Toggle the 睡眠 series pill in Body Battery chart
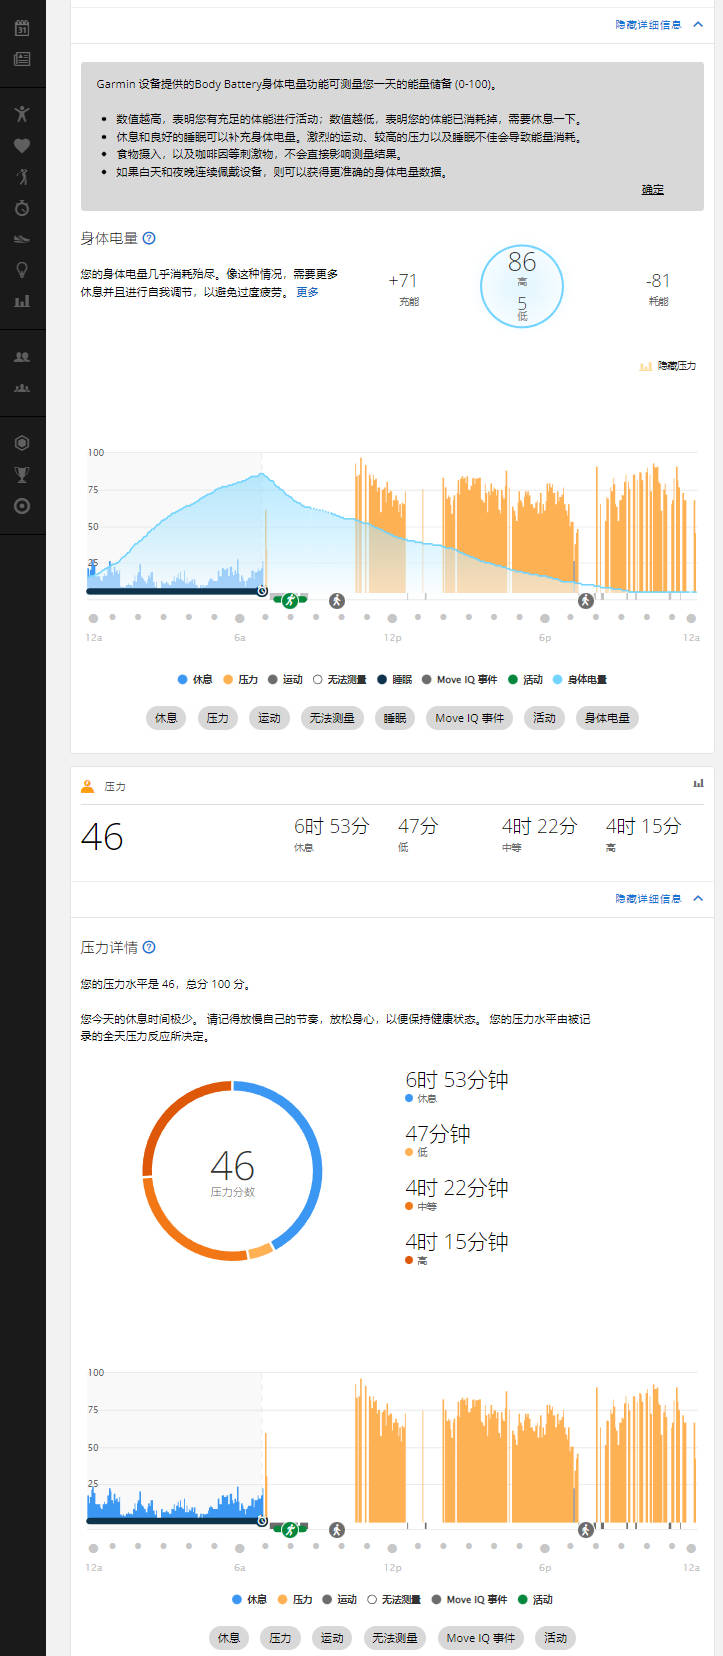723x1656 pixels. coord(395,718)
